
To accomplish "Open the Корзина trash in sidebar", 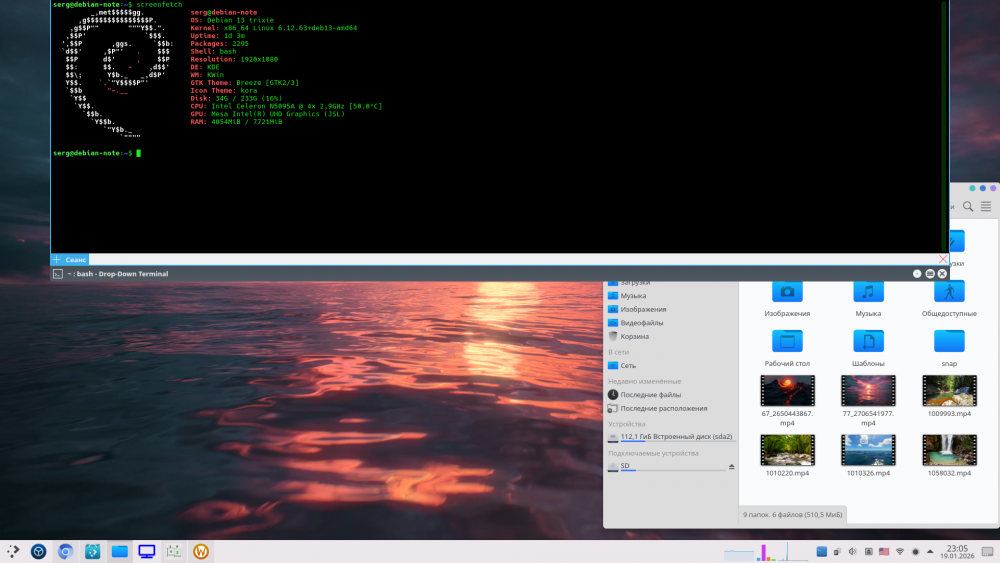I will click(634, 337).
